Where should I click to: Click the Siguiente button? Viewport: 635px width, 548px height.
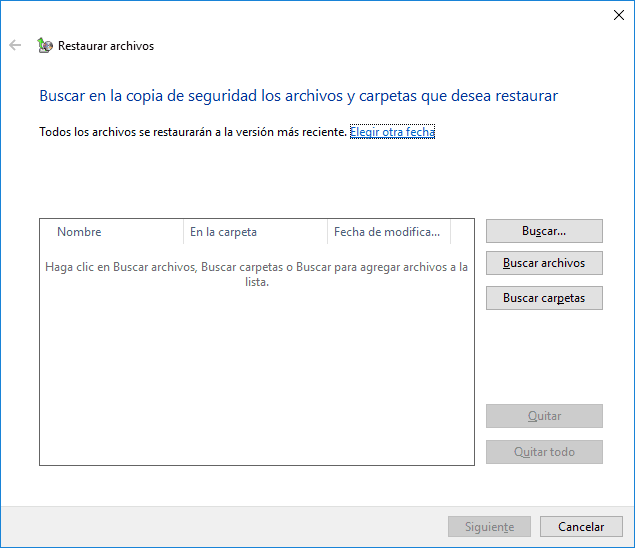click(x=489, y=527)
